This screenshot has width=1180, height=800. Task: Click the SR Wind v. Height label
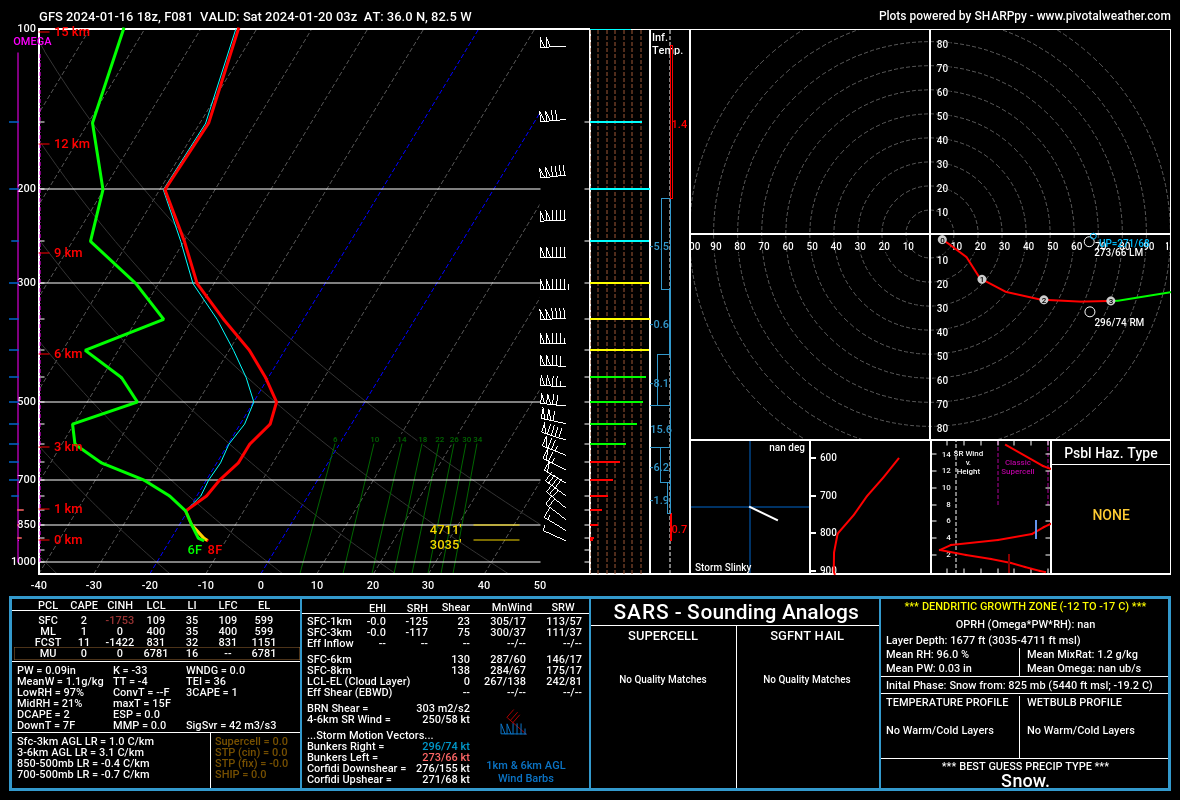click(969, 462)
